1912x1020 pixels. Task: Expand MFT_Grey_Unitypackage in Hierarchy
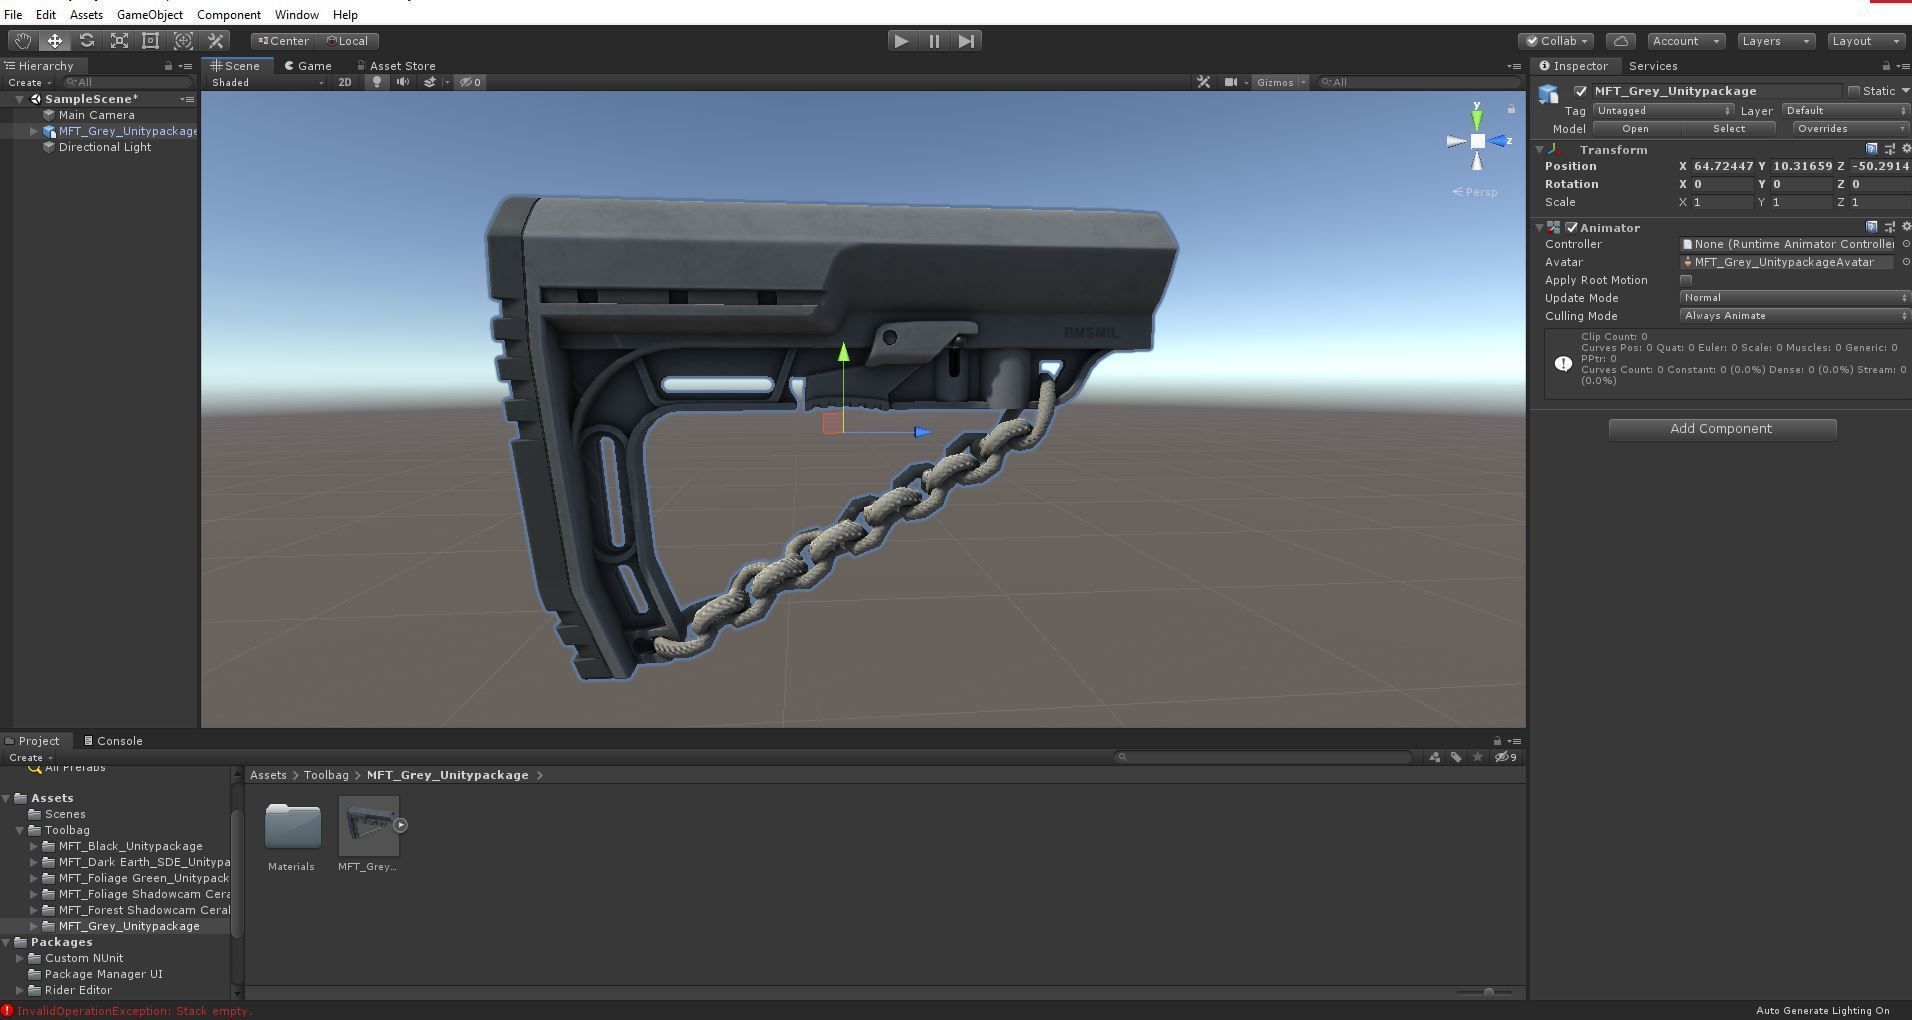[34, 131]
